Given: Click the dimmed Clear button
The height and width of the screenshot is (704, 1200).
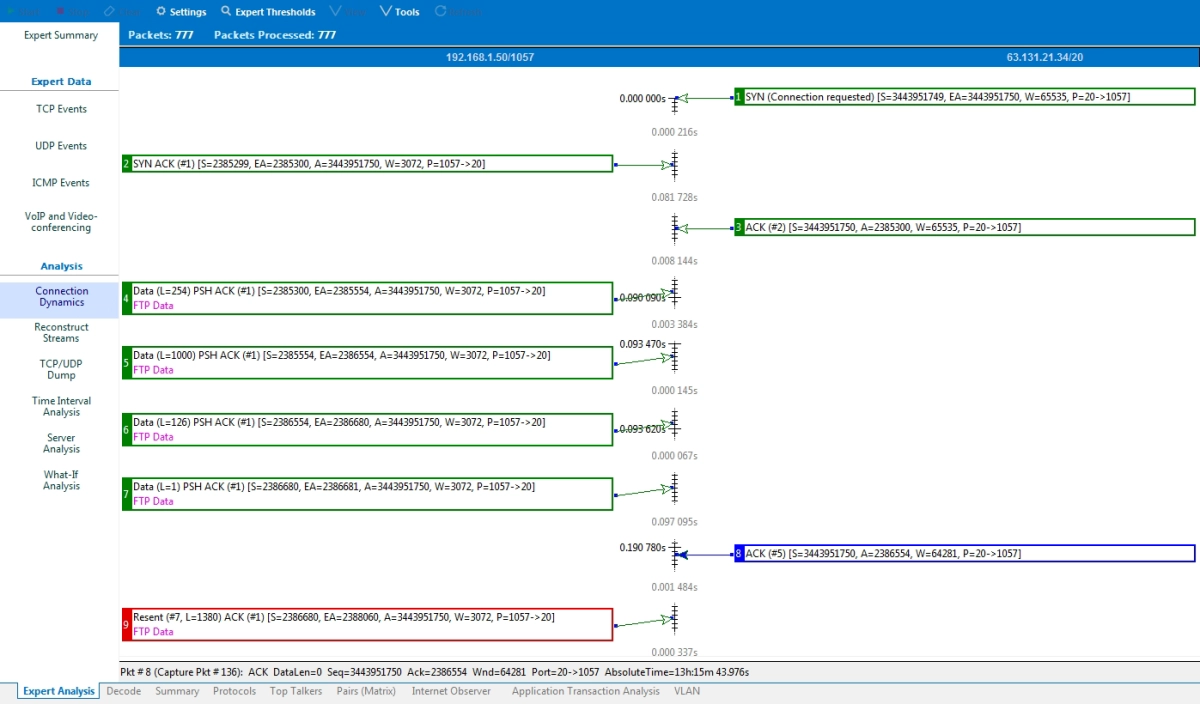Looking at the screenshot, I should pos(123,12).
